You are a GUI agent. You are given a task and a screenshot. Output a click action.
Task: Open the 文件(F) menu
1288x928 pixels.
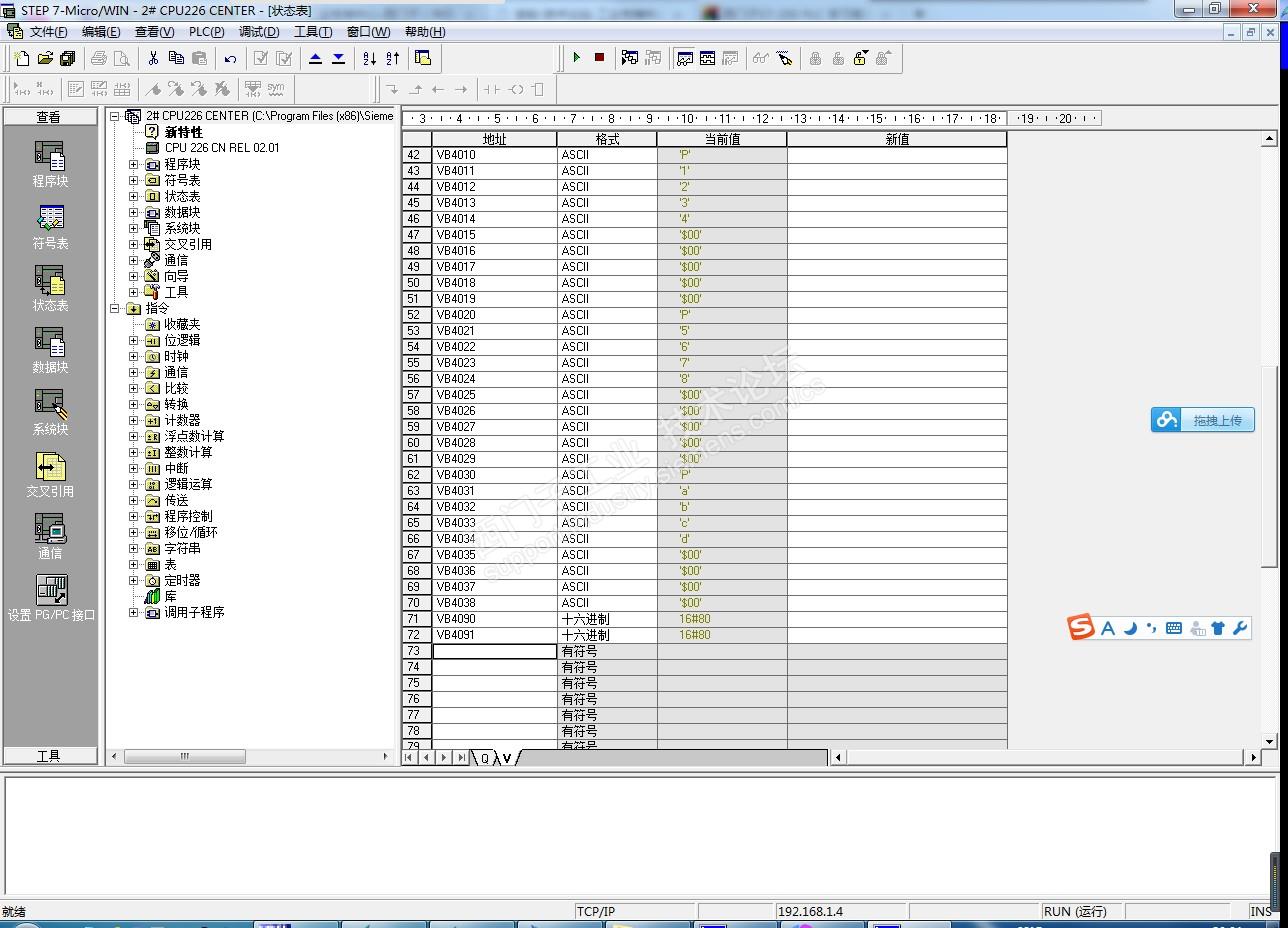(49, 32)
